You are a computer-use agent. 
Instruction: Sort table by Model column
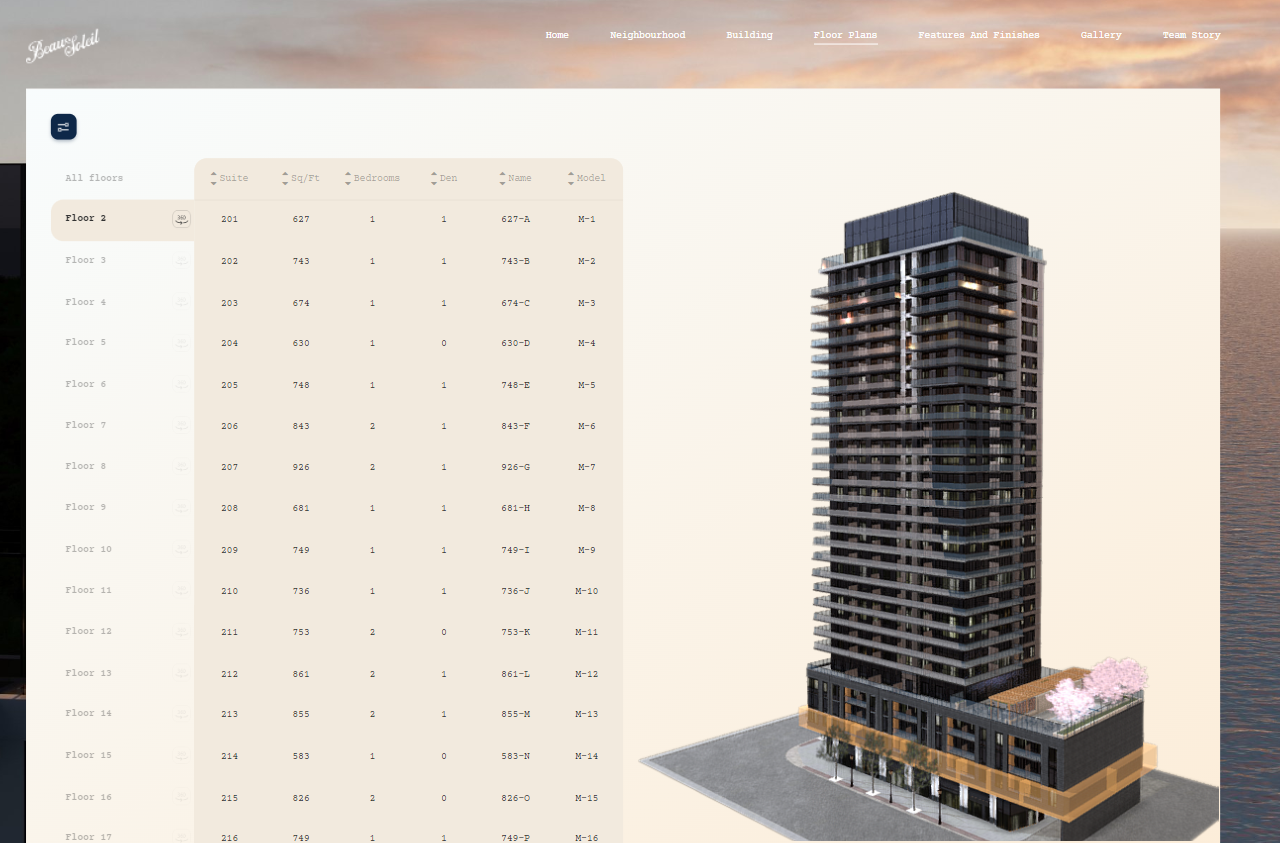(586, 178)
